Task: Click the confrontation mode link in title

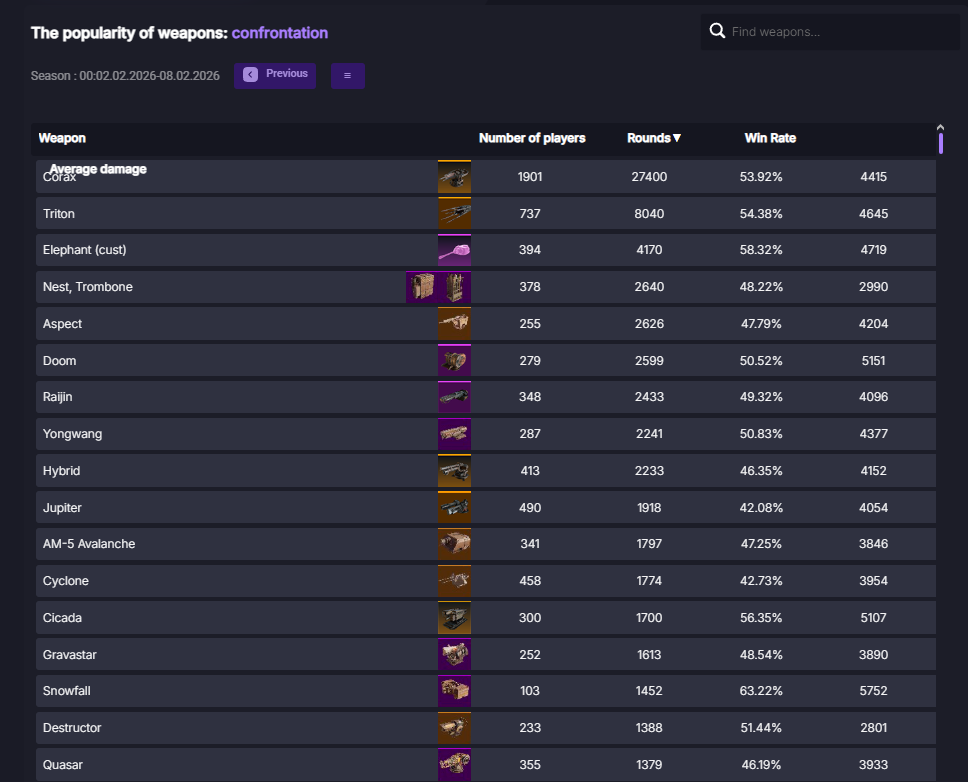Action: click(x=279, y=33)
